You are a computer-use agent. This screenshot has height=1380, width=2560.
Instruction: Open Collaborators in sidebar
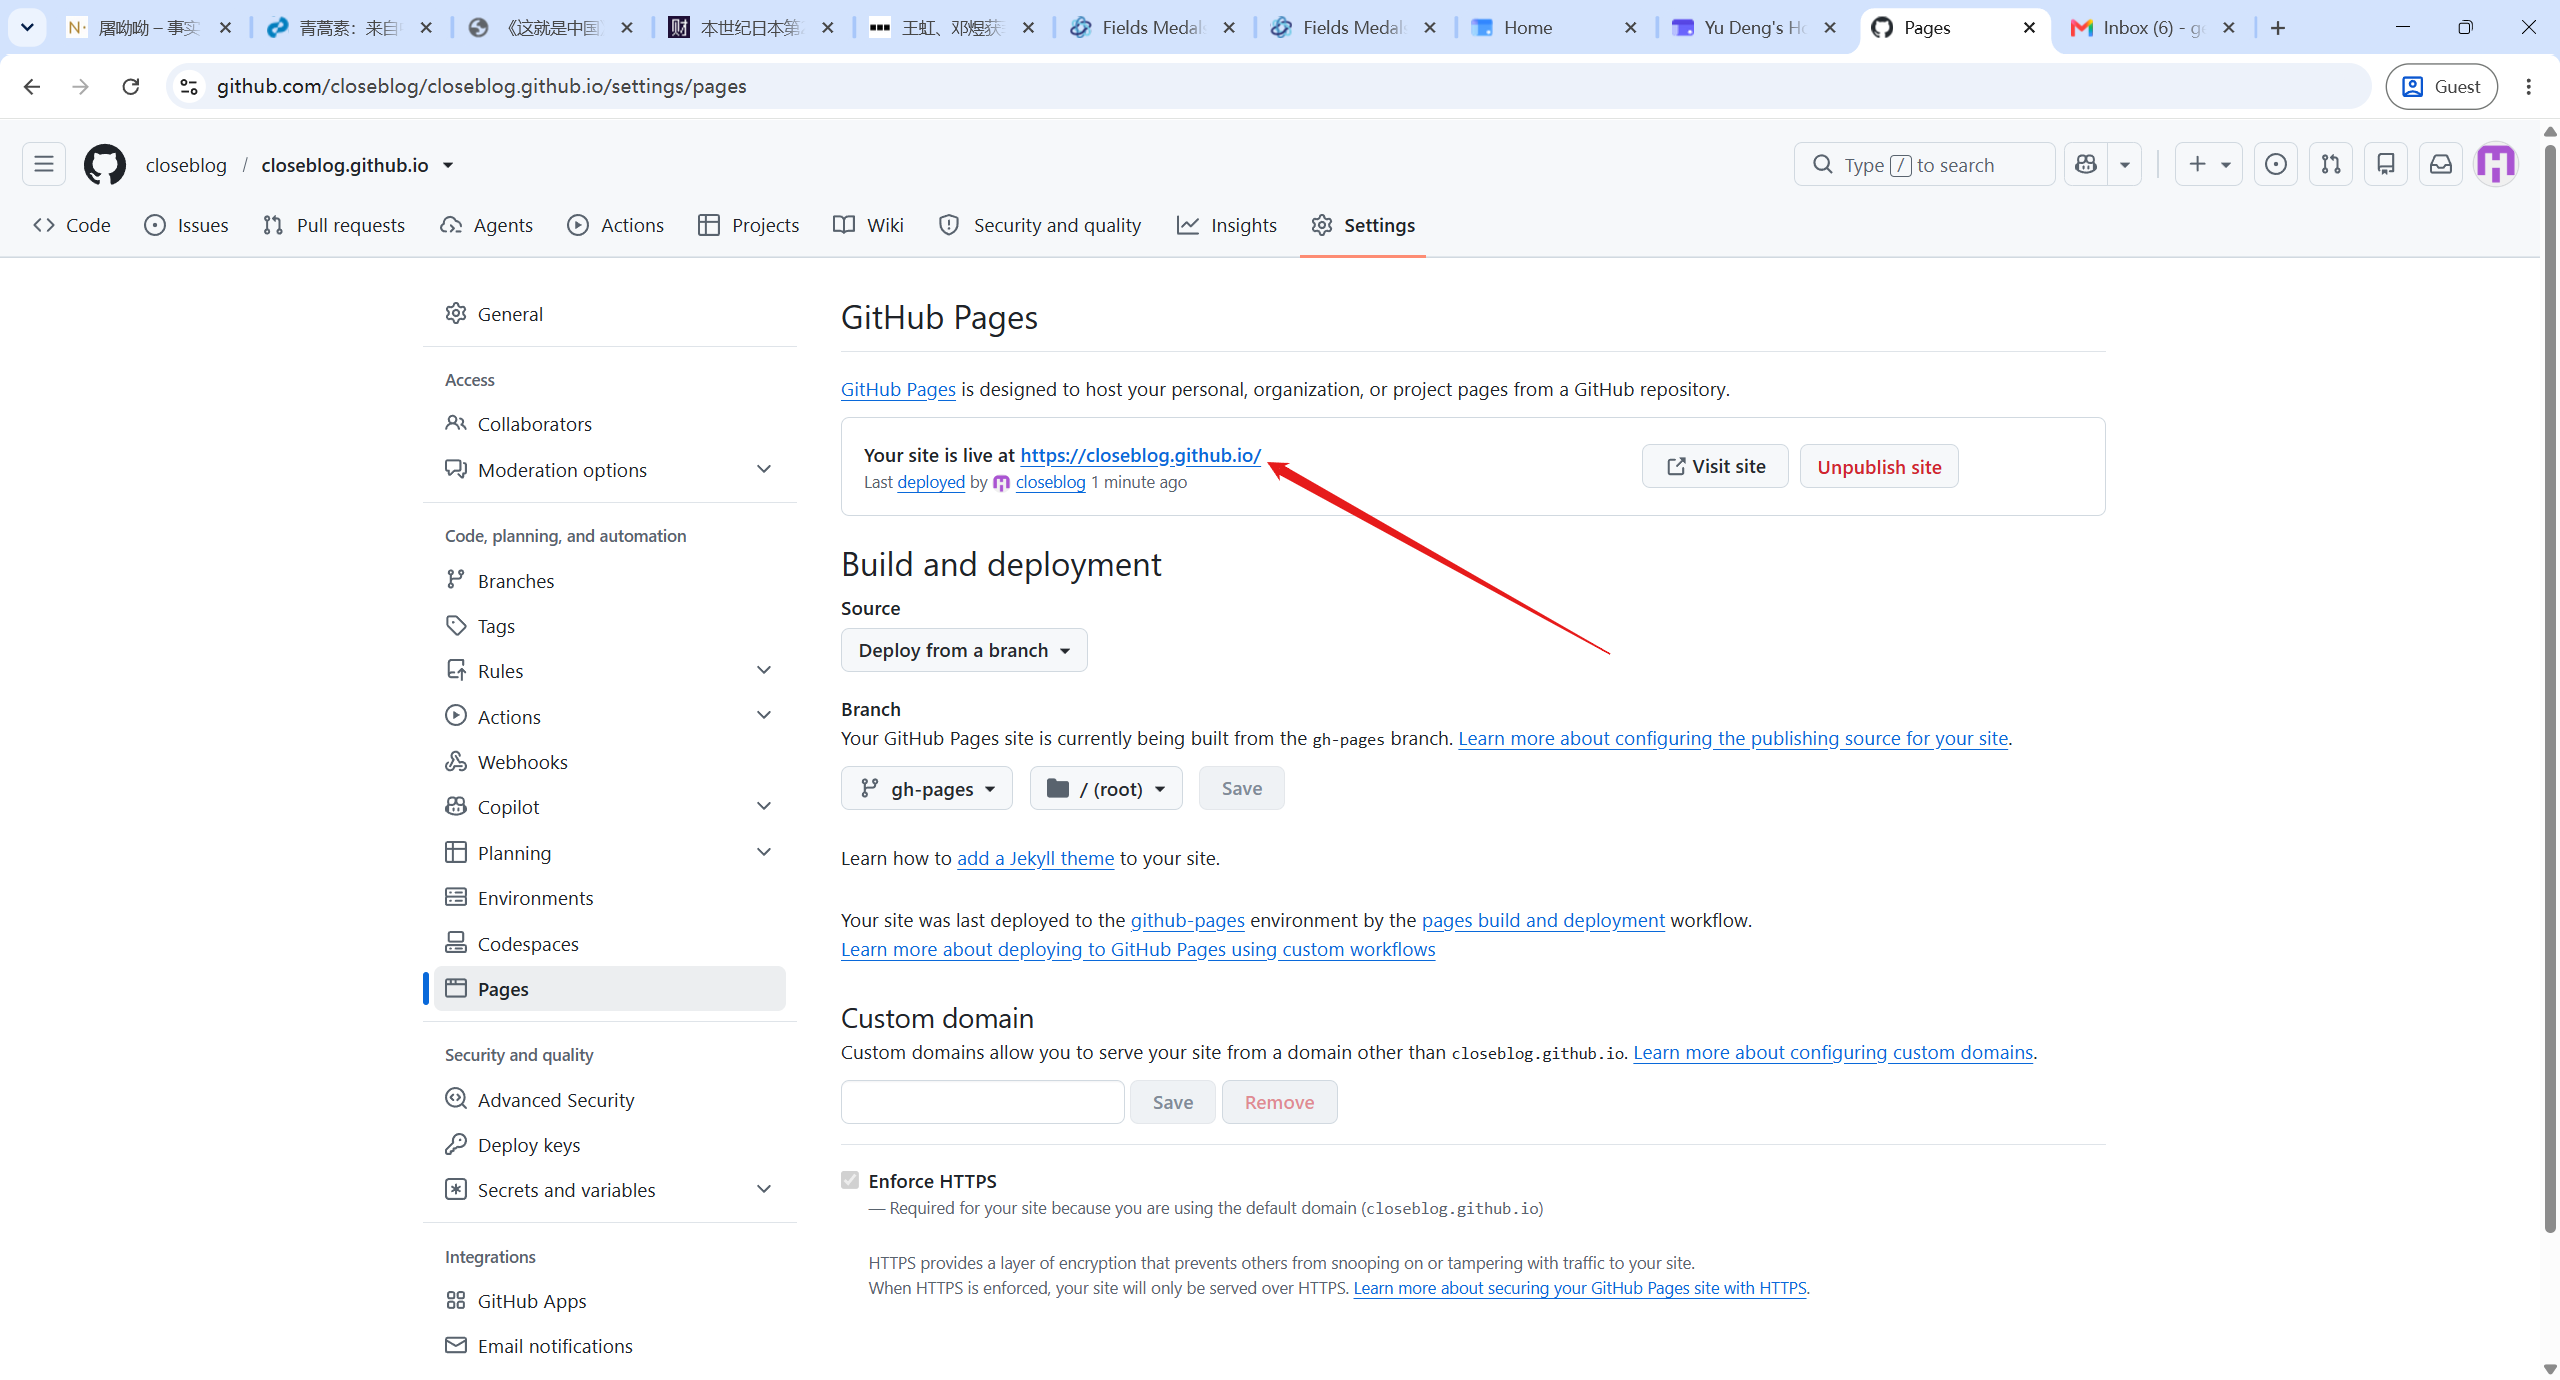point(610,424)
